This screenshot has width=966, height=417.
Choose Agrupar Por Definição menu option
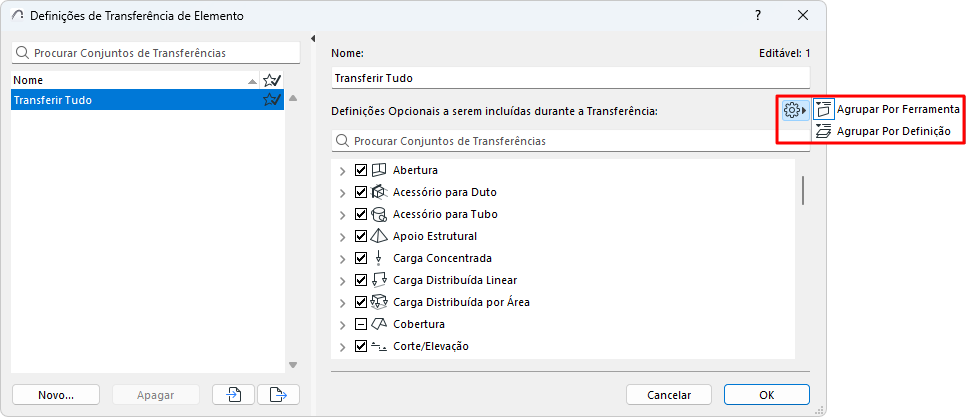(x=892, y=131)
